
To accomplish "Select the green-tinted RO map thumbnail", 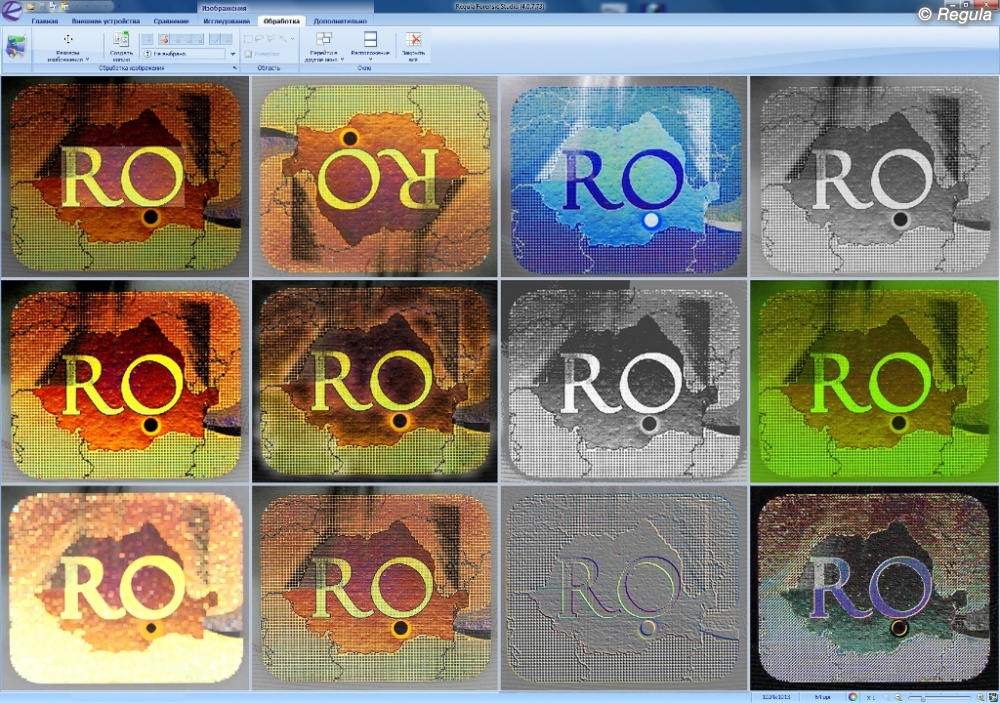I will pyautogui.click(x=874, y=378).
